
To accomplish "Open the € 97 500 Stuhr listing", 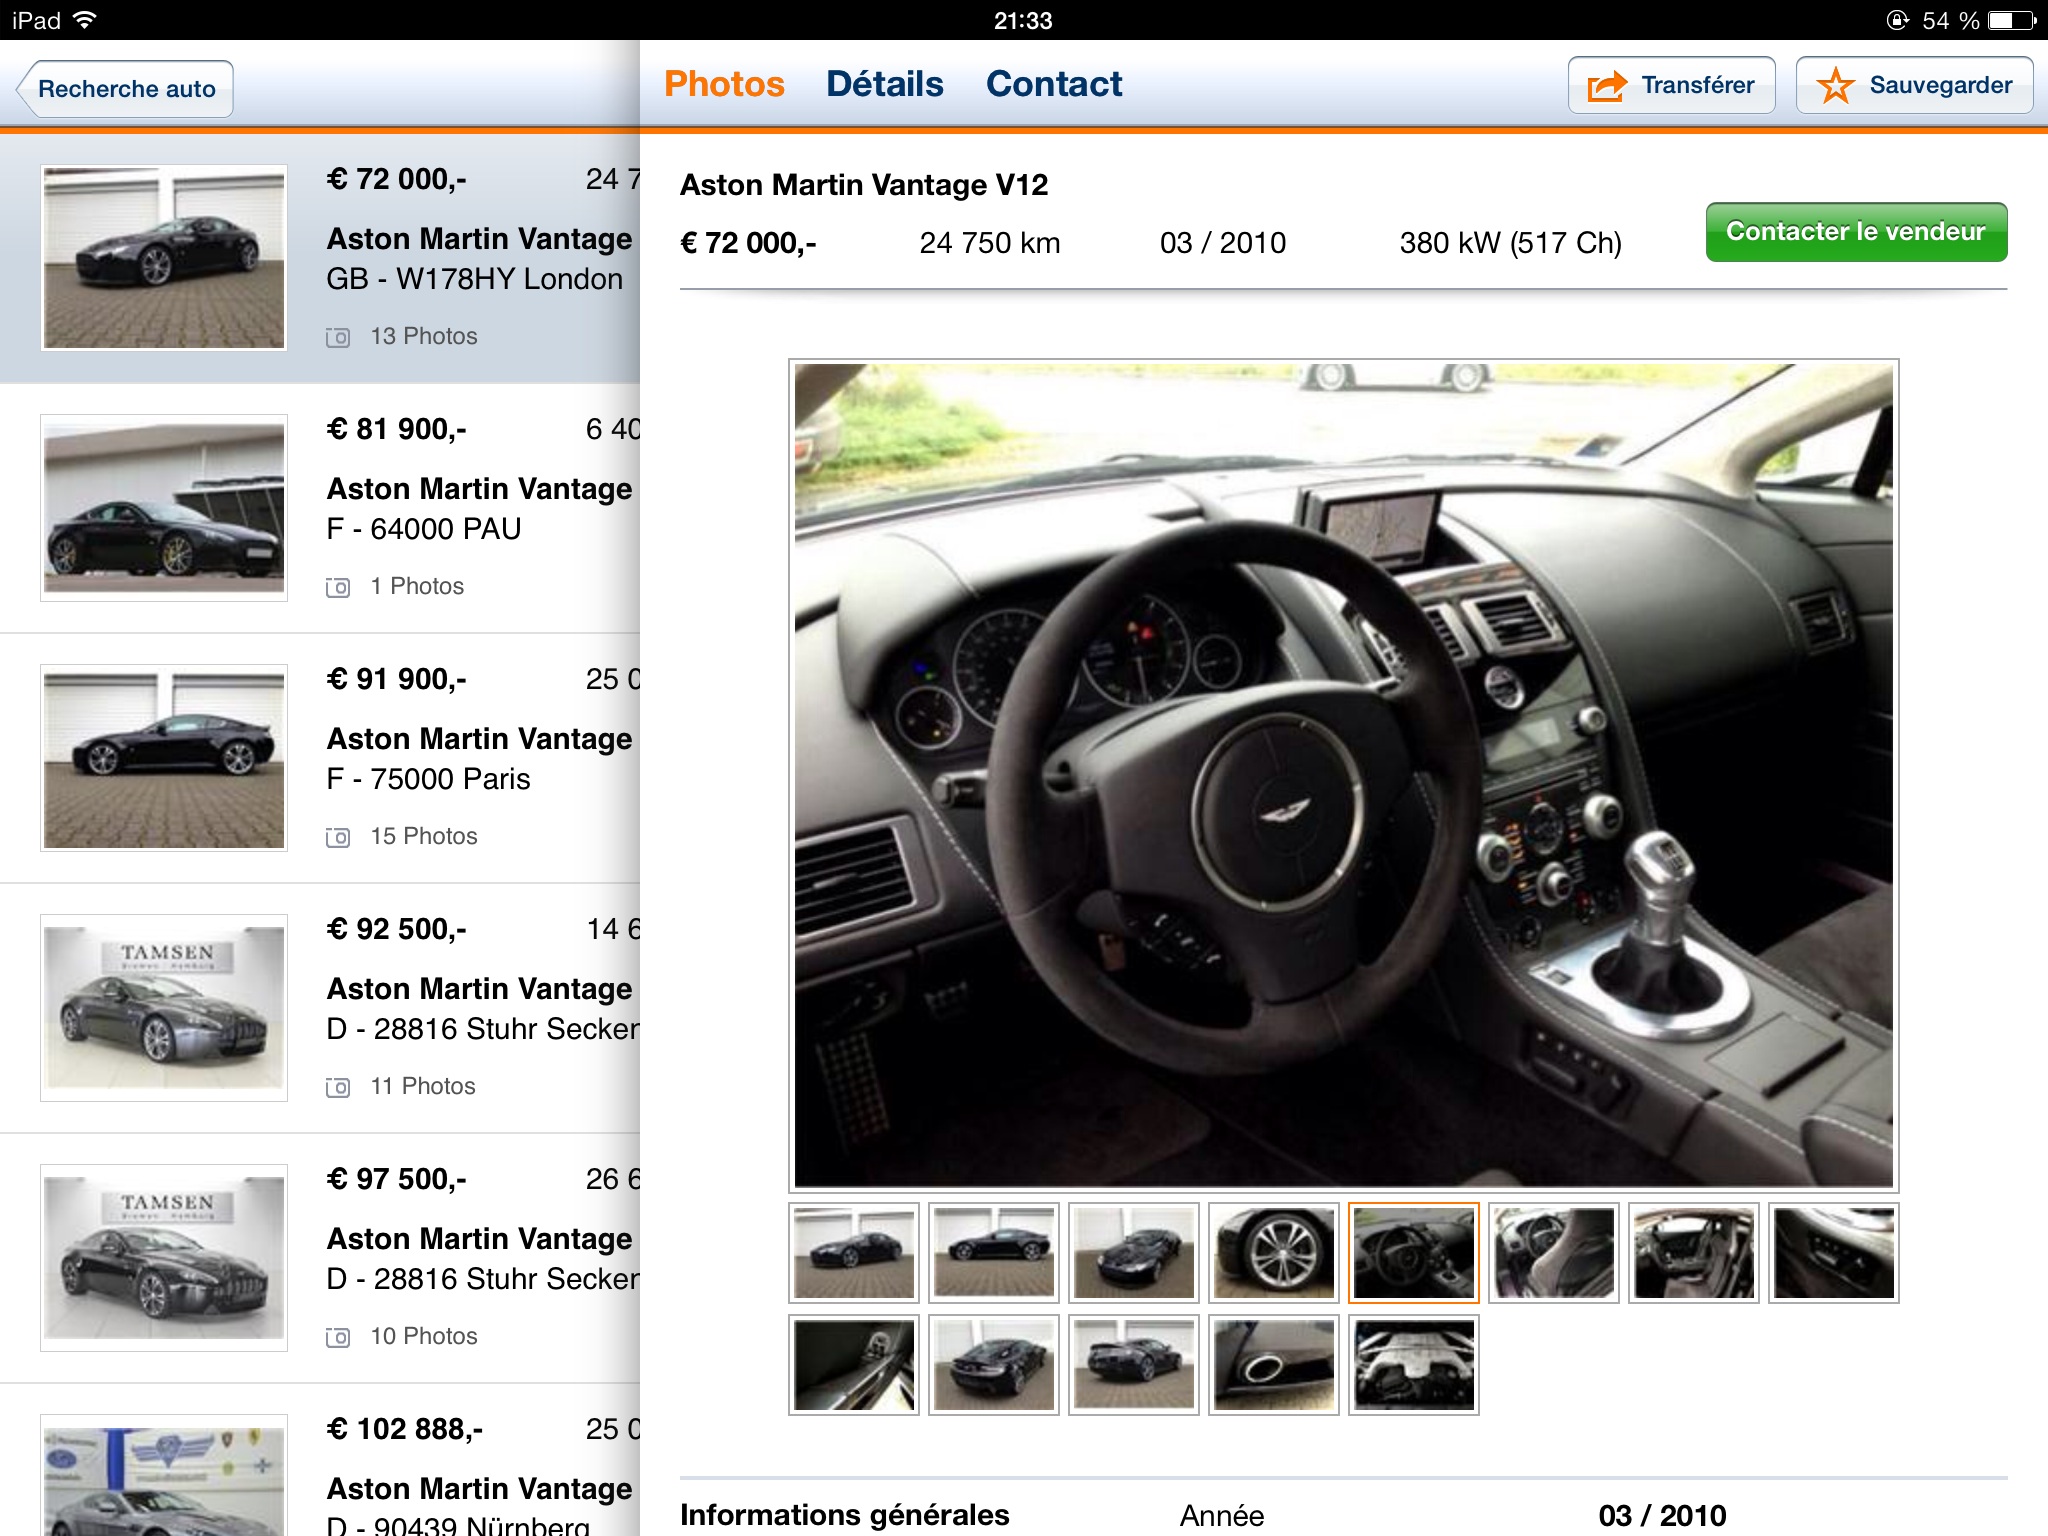I will pyautogui.click(x=320, y=1258).
